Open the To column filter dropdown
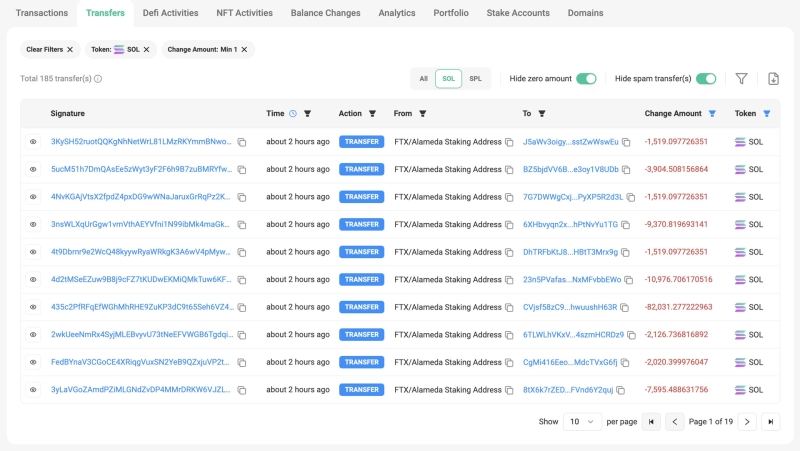The image size is (800, 451). tap(542, 114)
